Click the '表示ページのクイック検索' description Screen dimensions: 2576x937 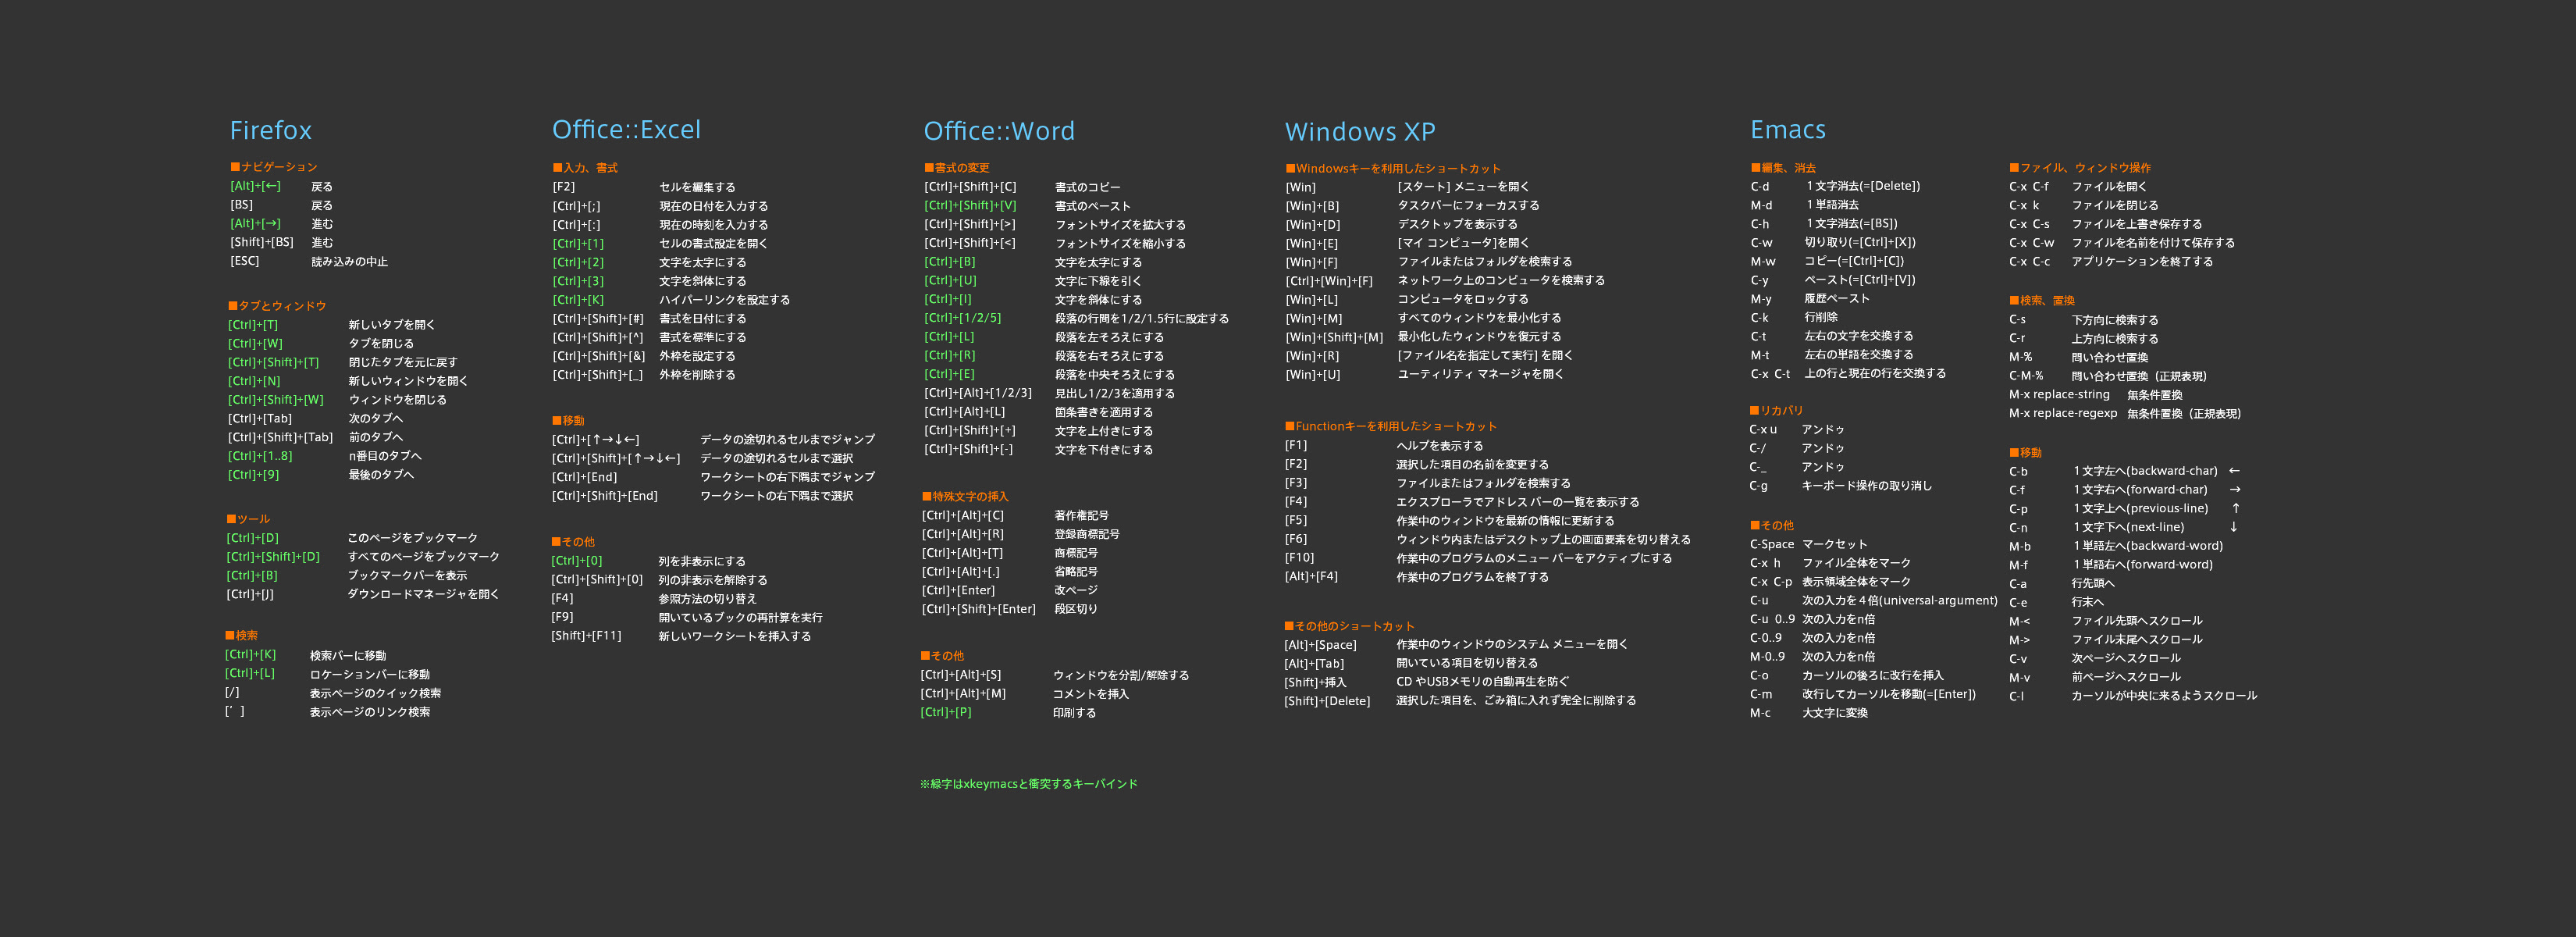375,693
